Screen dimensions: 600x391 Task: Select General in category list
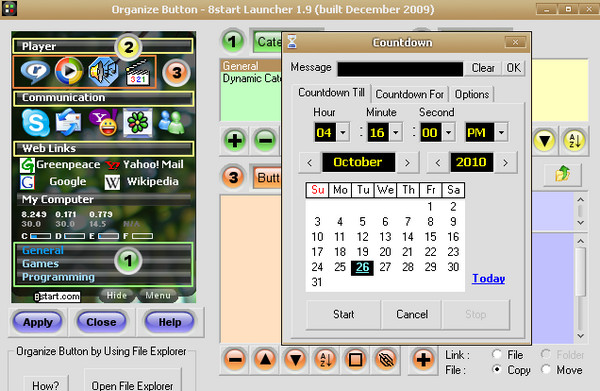click(251, 66)
